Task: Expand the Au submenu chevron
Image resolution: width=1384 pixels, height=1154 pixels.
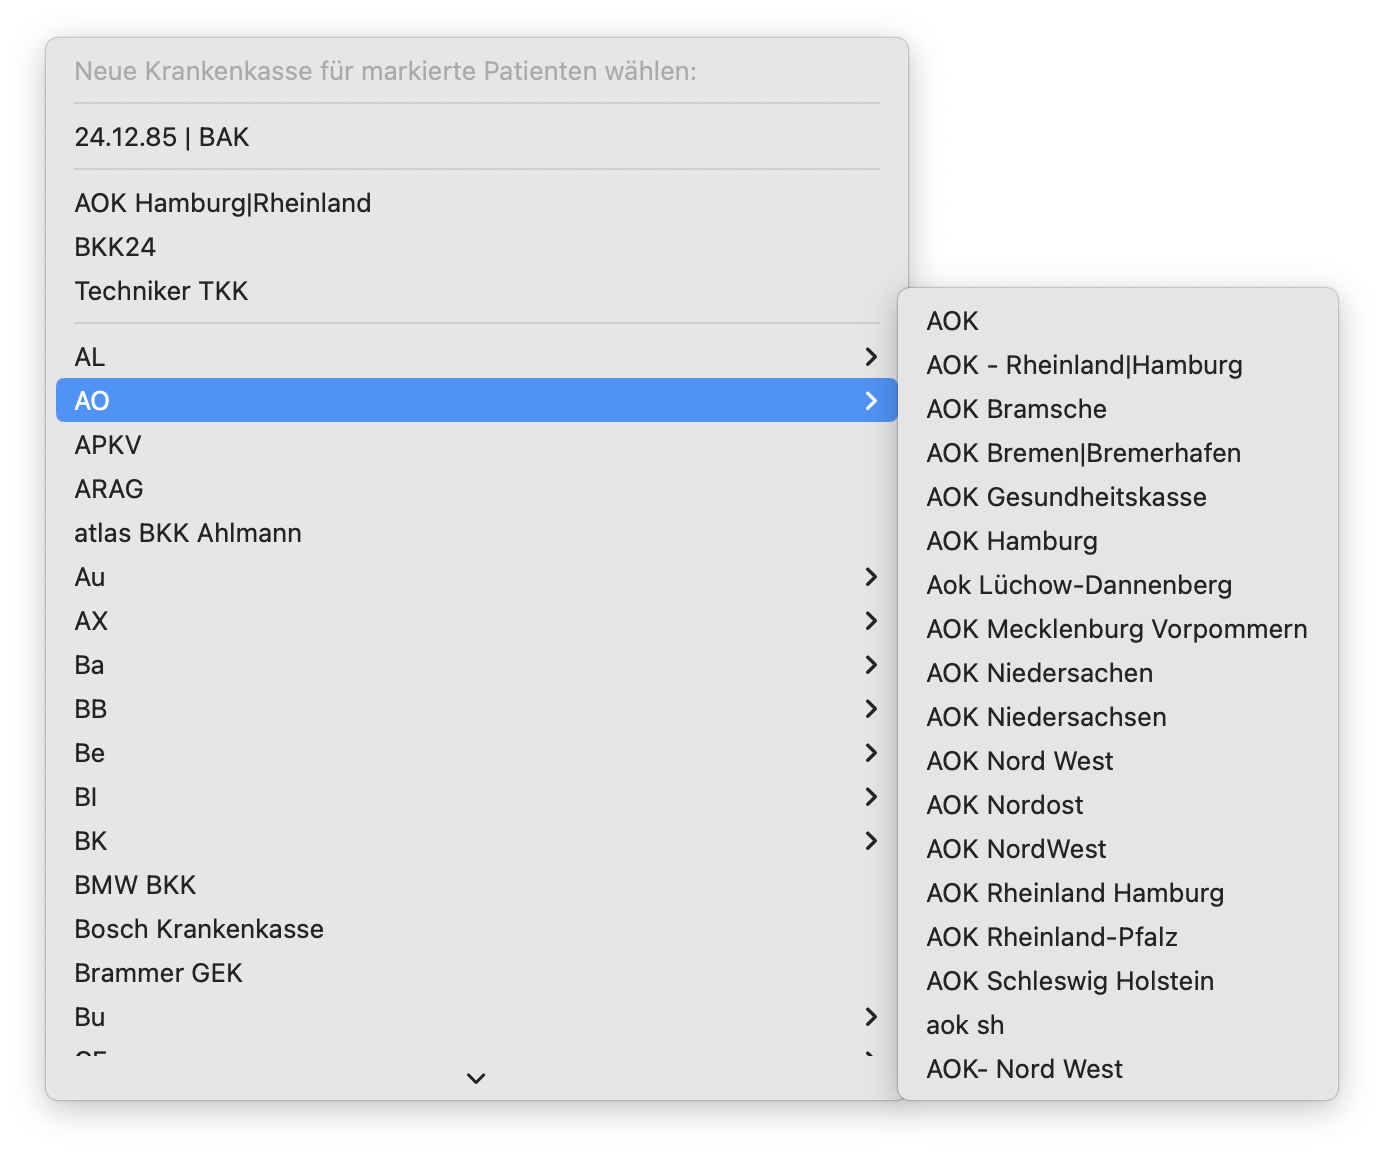Action: tap(870, 577)
